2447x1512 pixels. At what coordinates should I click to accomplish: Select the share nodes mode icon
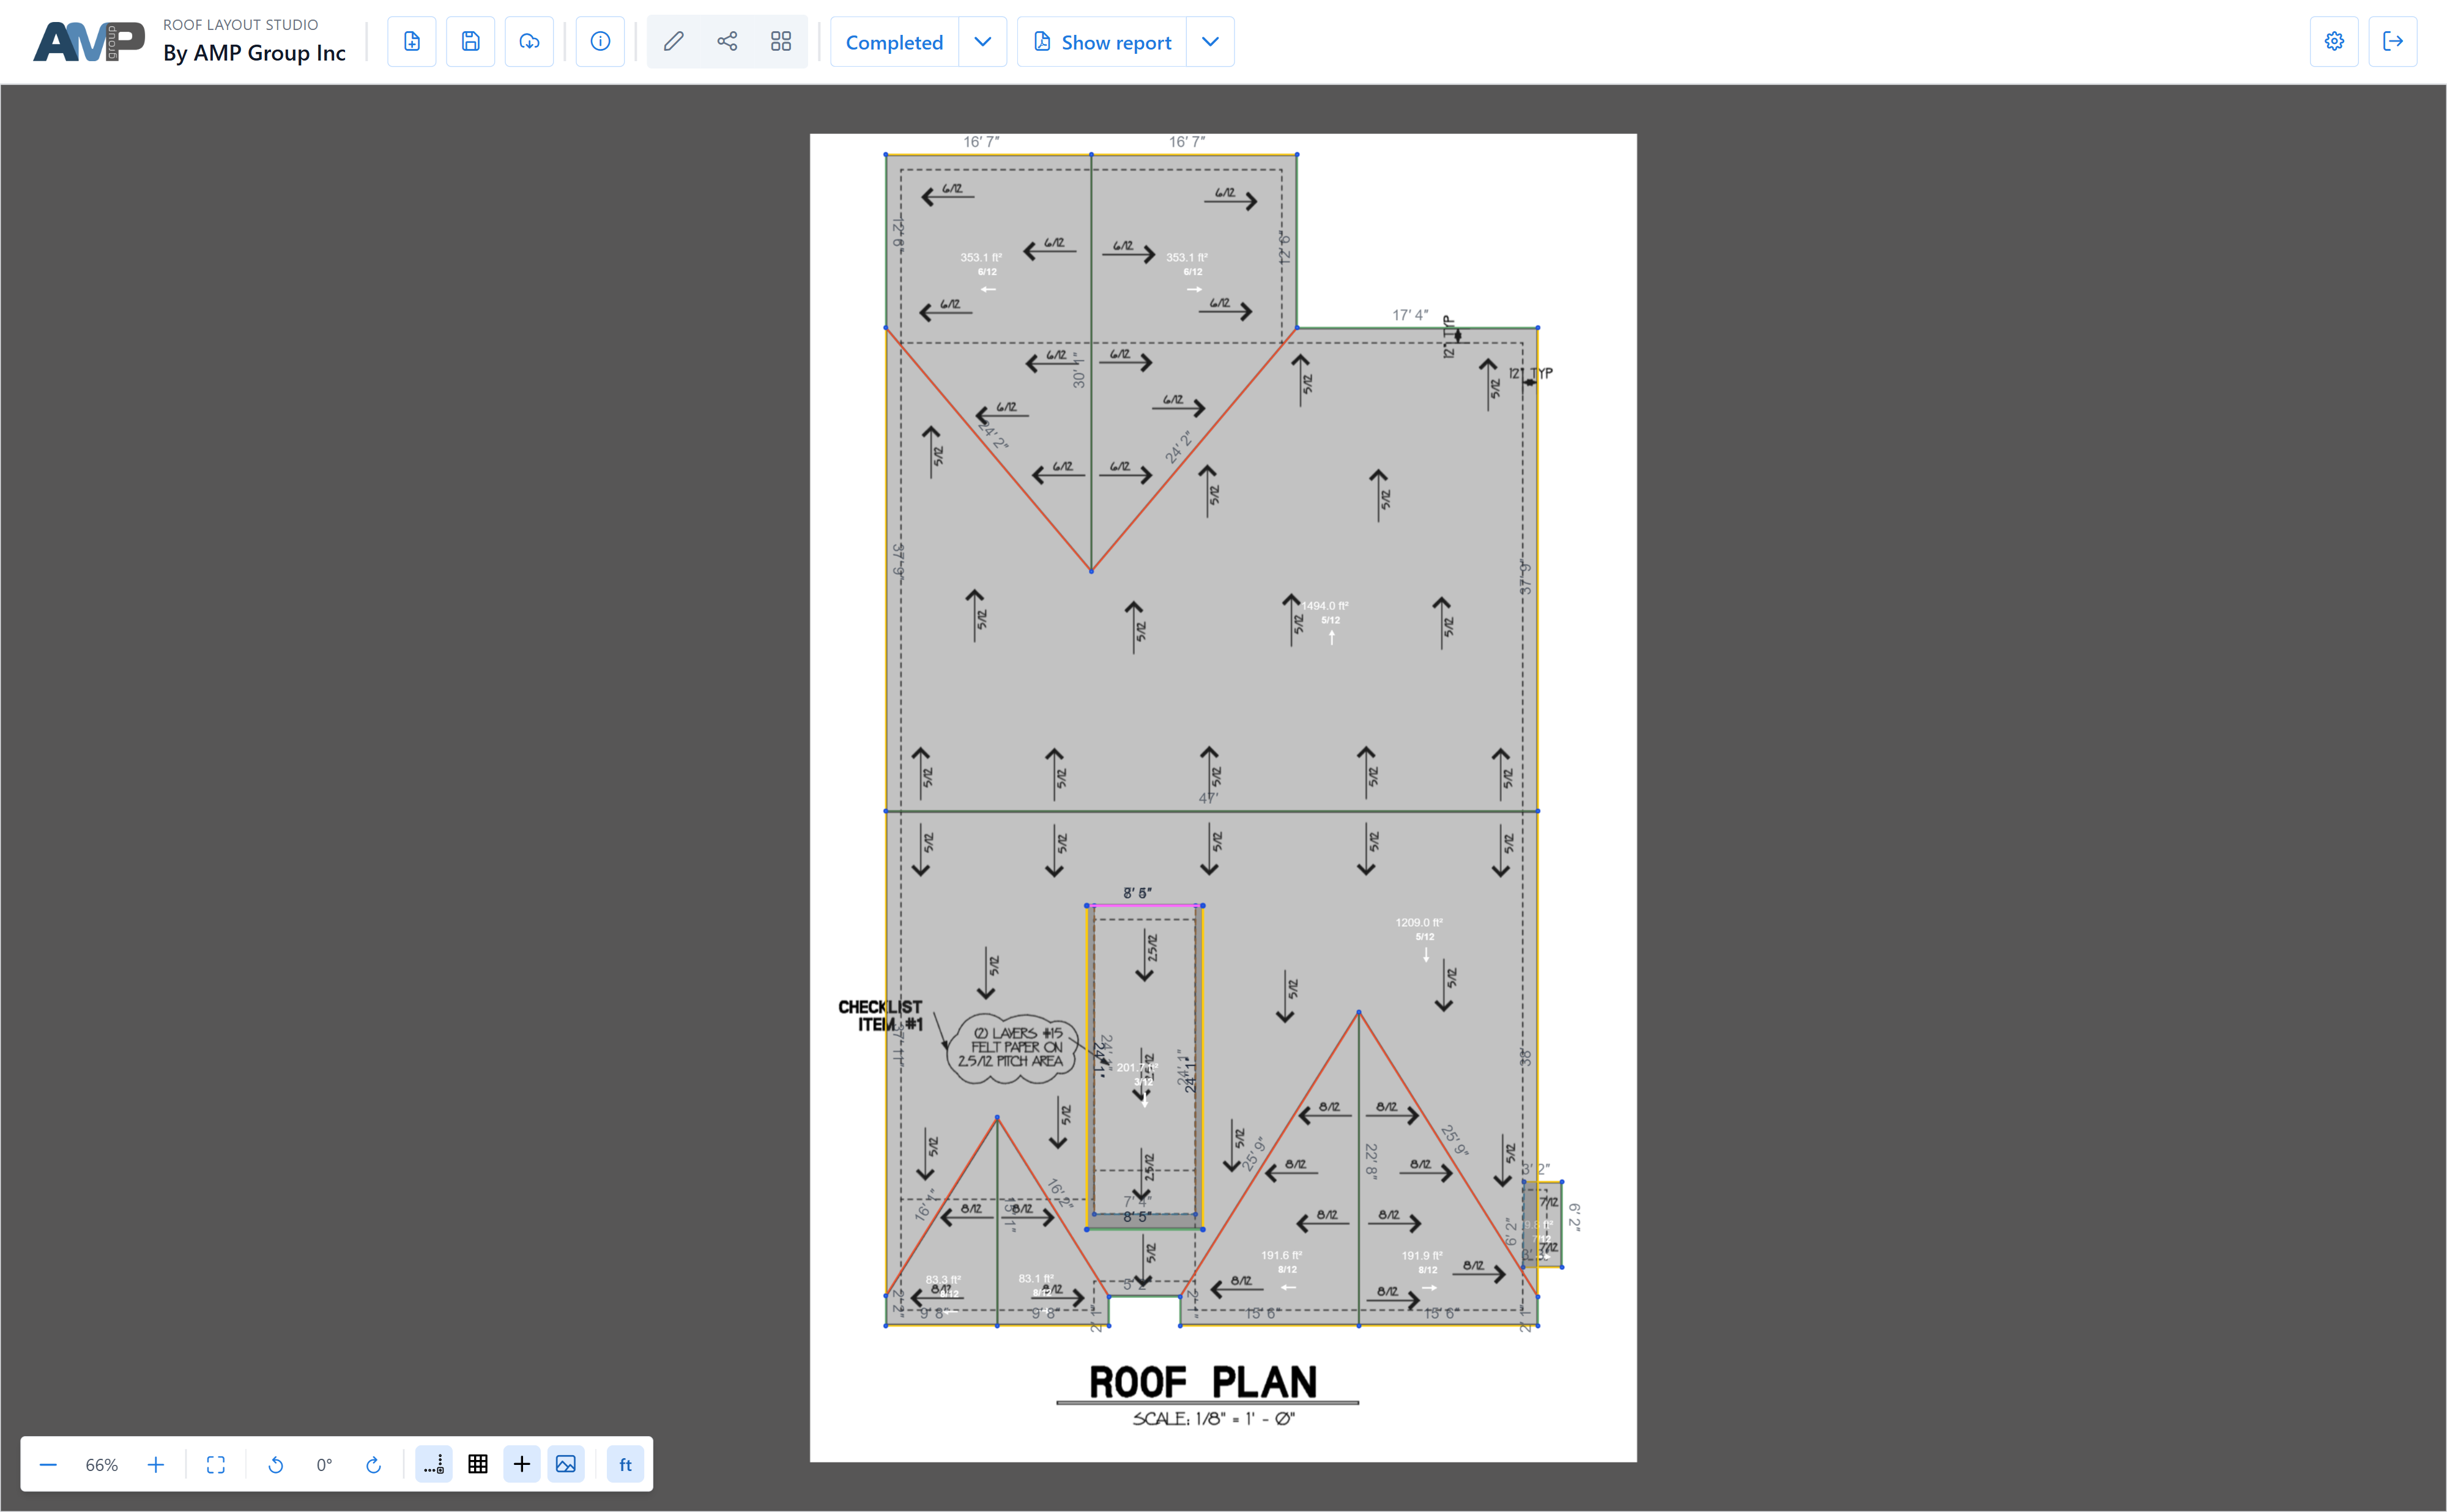click(x=727, y=41)
